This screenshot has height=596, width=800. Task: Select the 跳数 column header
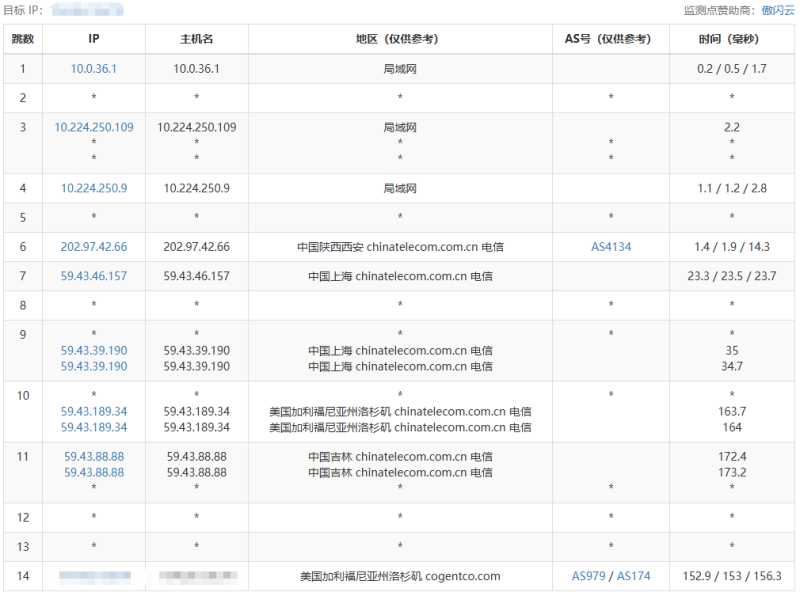[23, 39]
